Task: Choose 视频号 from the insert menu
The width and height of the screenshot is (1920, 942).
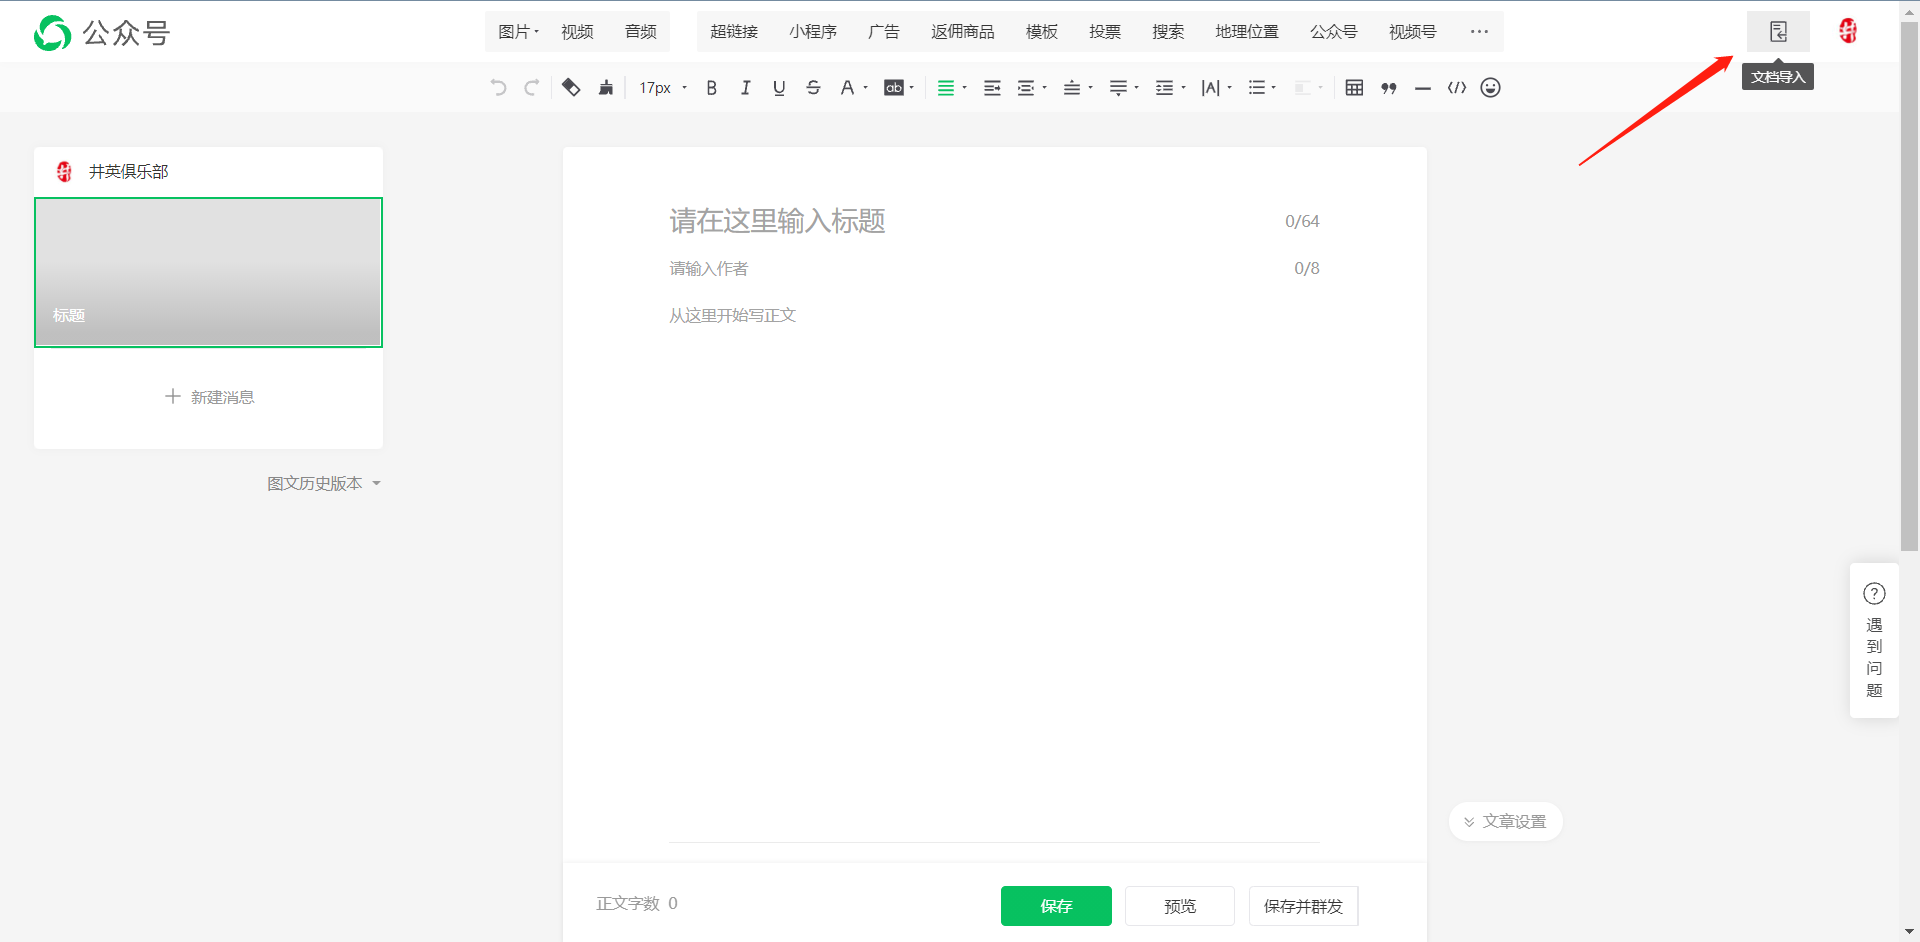Action: click(x=1413, y=32)
